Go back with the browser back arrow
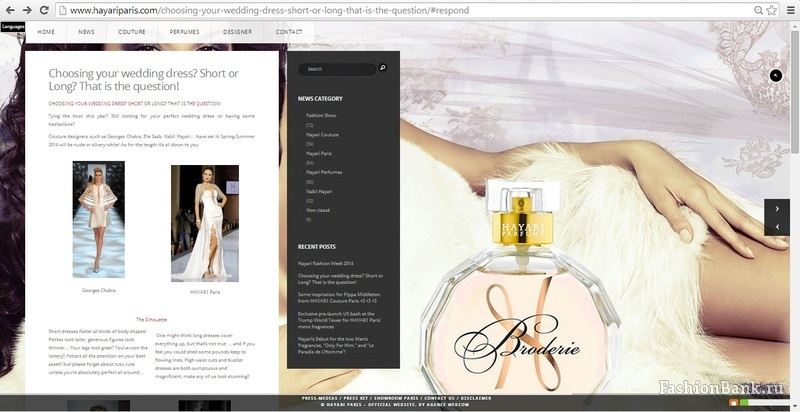The width and height of the screenshot is (800, 412). 10,10
